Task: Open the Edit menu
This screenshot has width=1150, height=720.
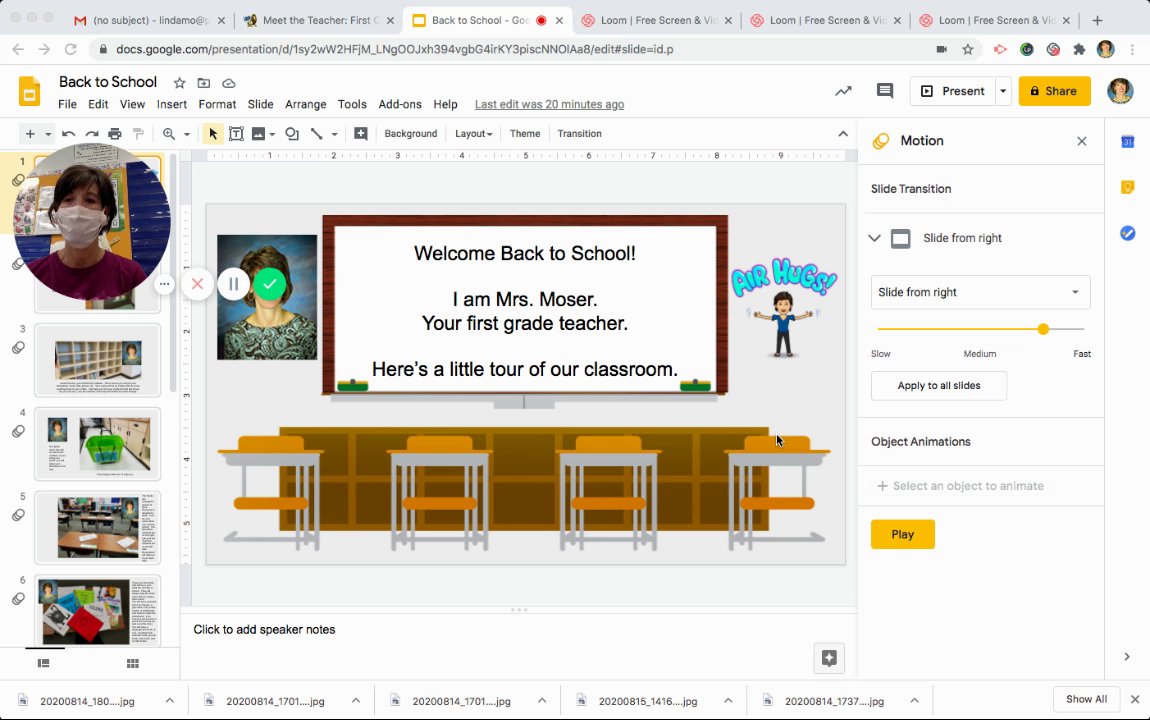Action: [x=98, y=104]
